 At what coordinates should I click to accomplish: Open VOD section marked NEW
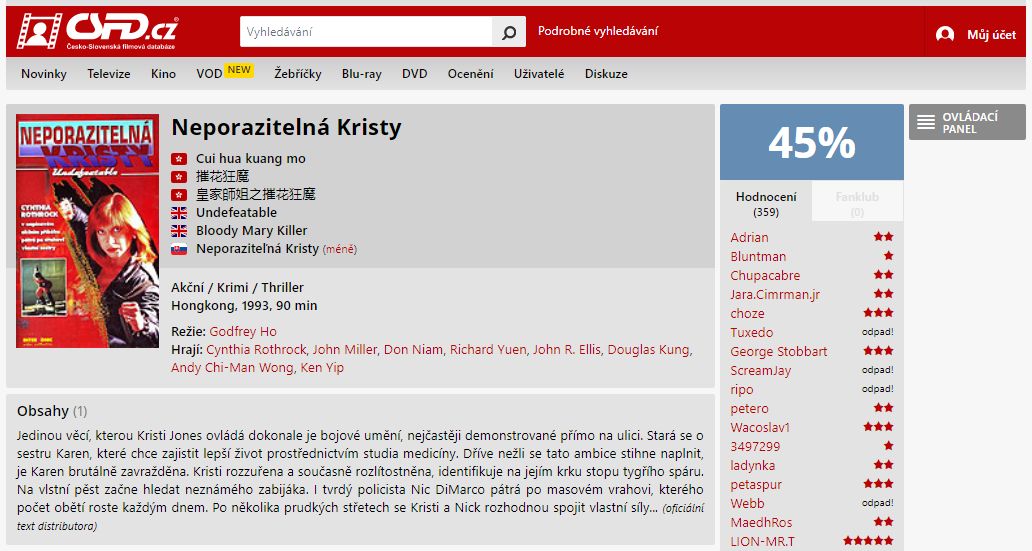coord(224,72)
